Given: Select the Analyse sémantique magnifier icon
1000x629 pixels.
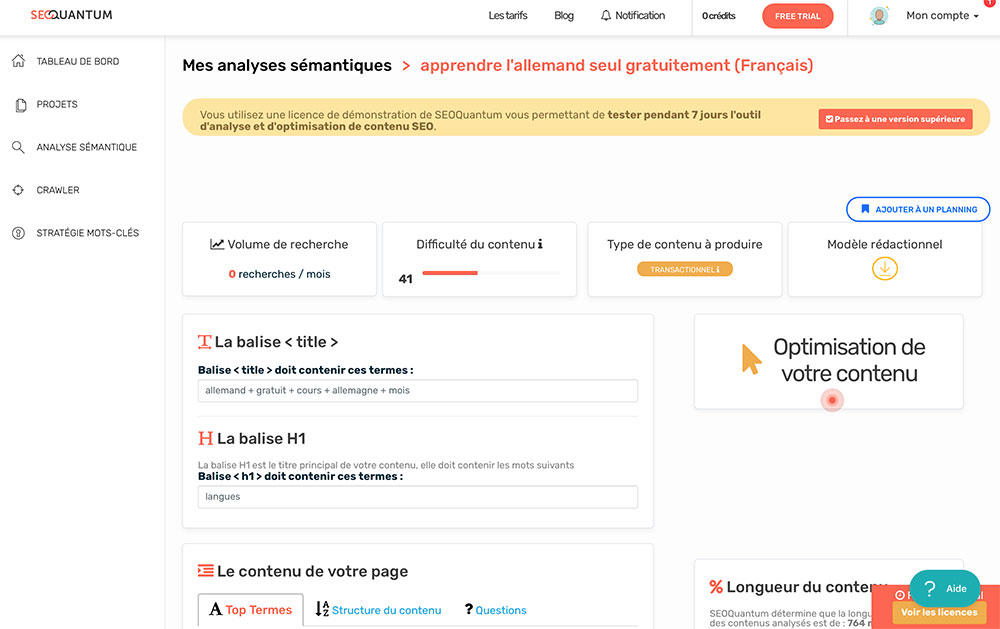Looking at the screenshot, I should (x=18, y=147).
